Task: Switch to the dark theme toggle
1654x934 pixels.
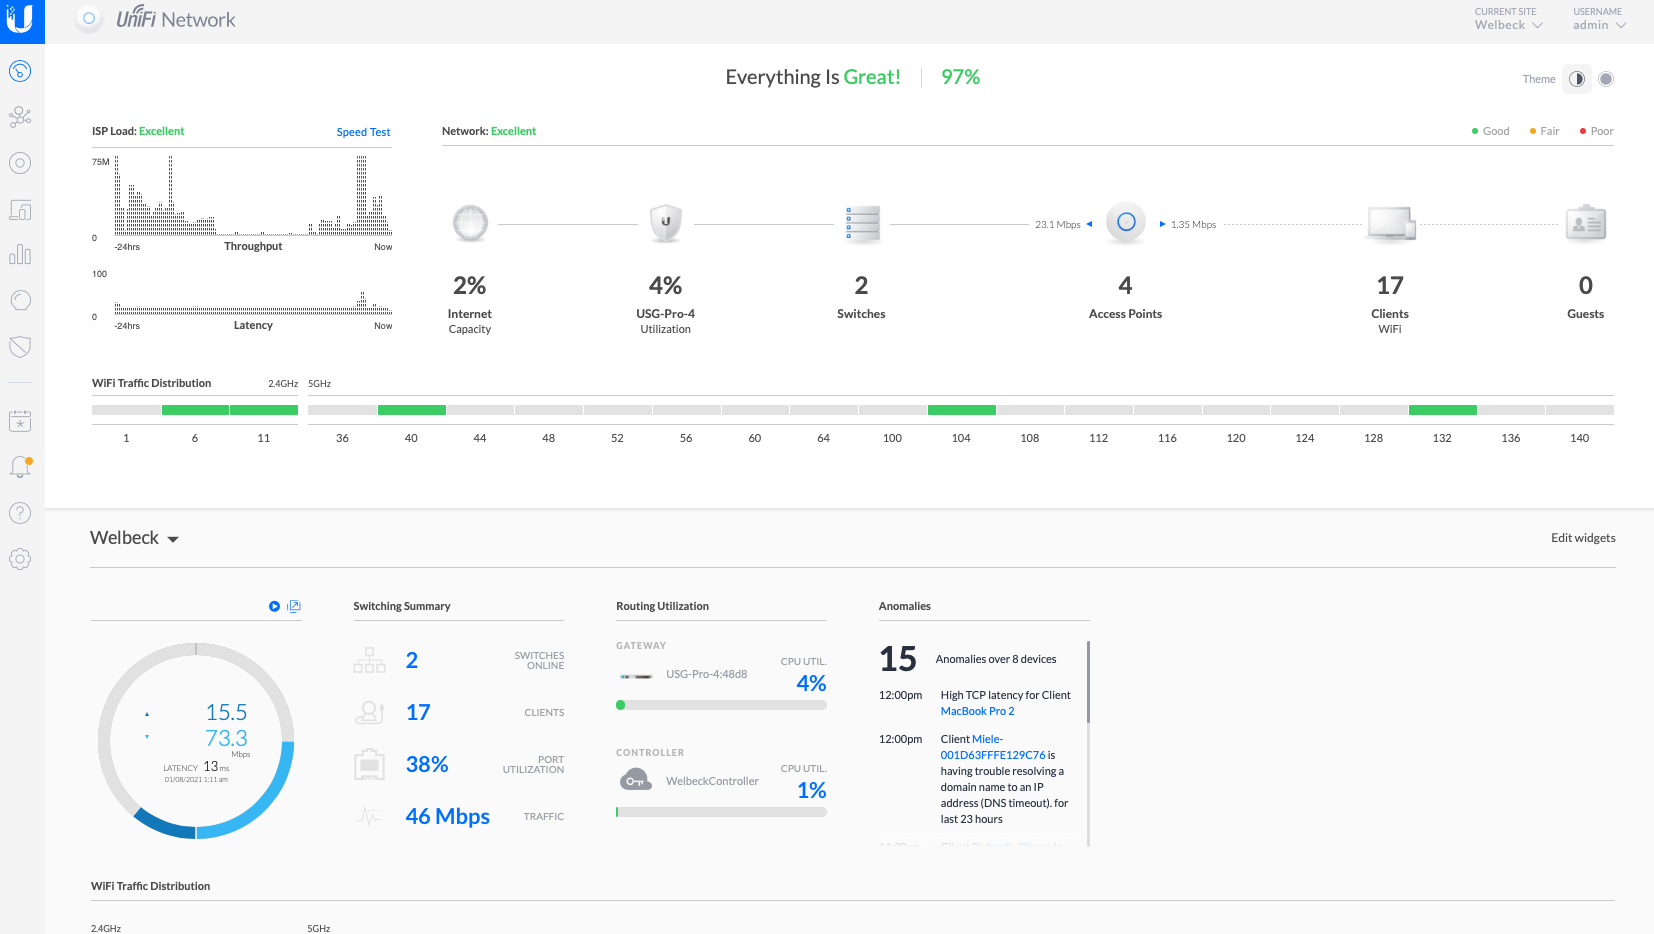Action: click(1606, 79)
